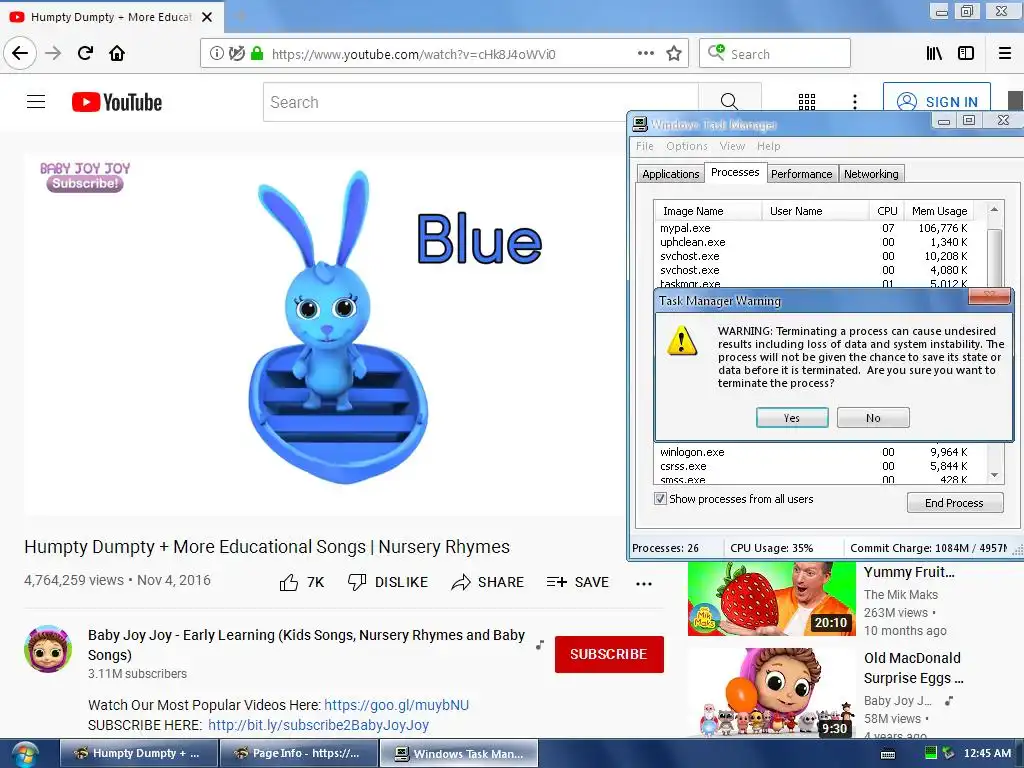Sort by Mem Usage column header
The height and width of the screenshot is (768, 1024).
939,211
